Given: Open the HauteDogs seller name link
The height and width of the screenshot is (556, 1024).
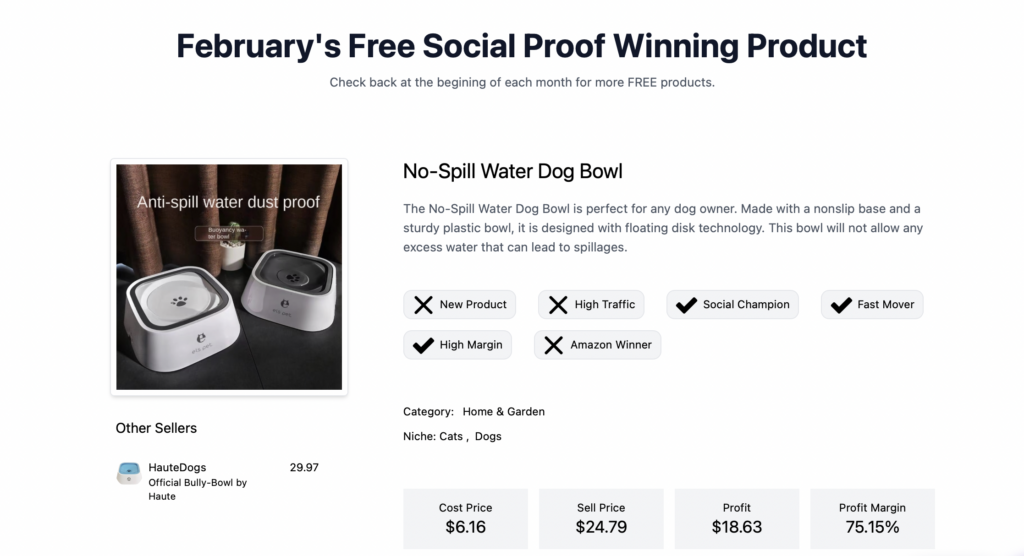Looking at the screenshot, I should coord(177,467).
